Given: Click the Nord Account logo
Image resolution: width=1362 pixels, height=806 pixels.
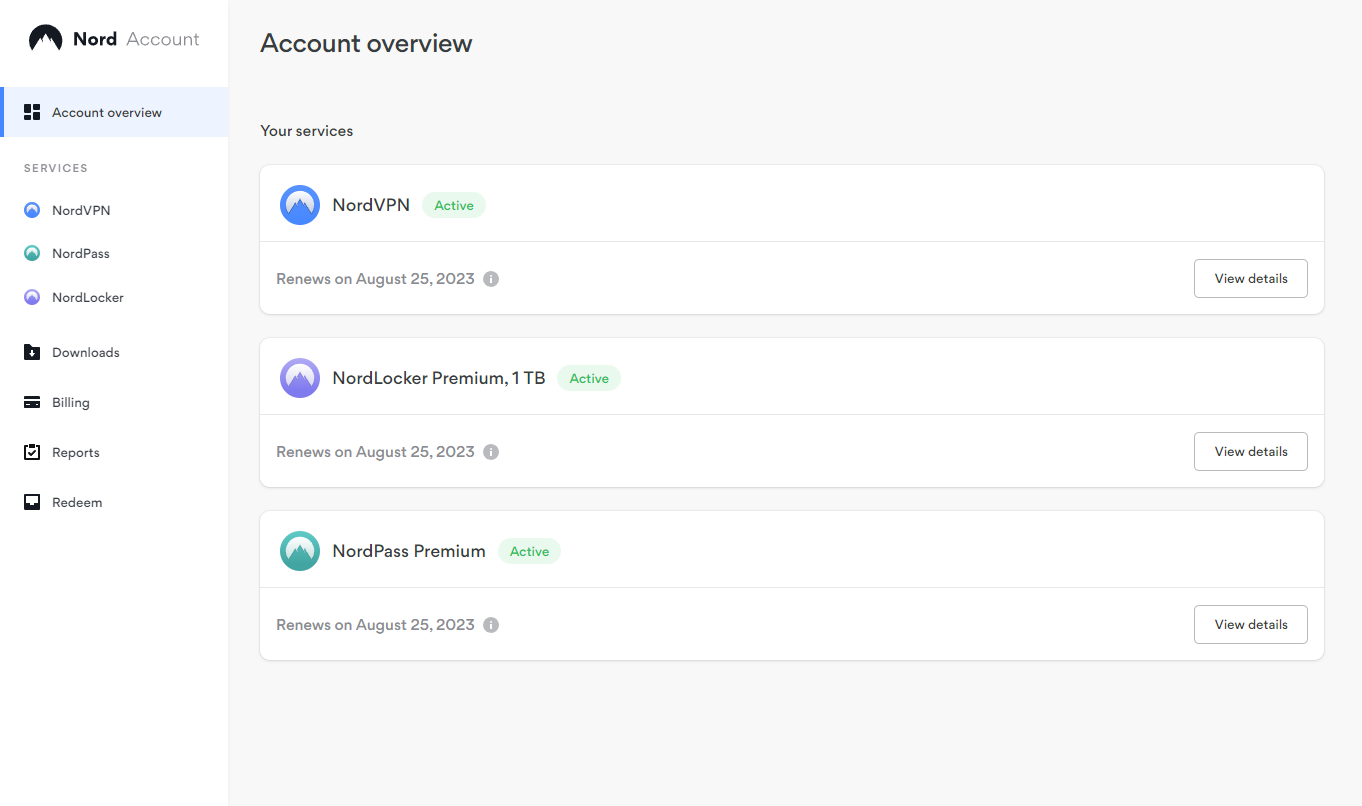Looking at the screenshot, I should click(114, 40).
